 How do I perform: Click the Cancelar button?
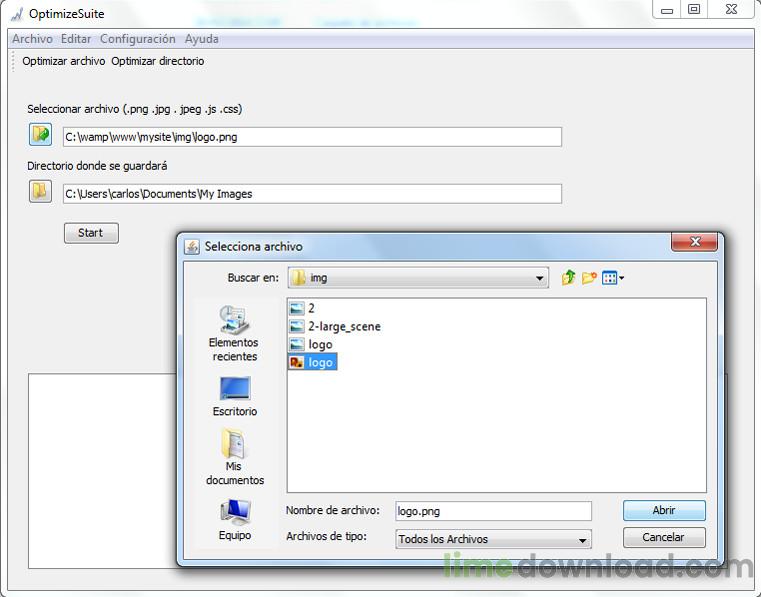pos(664,537)
